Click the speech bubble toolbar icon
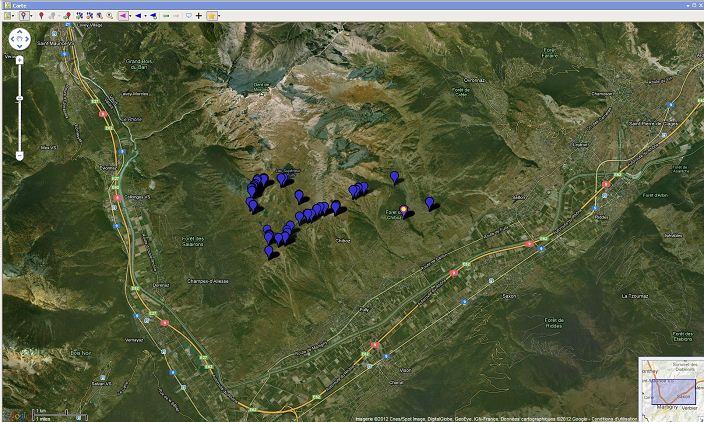Image resolution: width=704 pixels, height=422 pixels. 188,16
